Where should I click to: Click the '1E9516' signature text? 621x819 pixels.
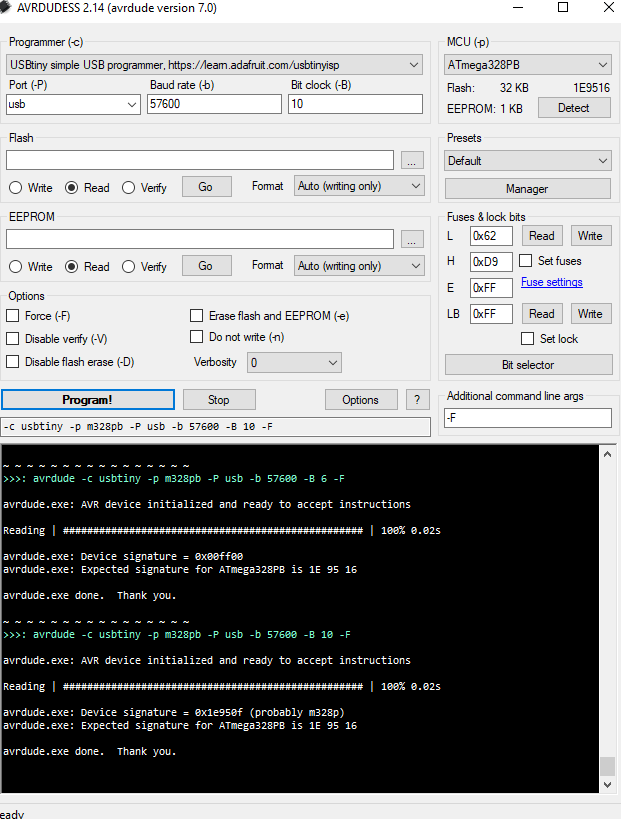(x=591, y=88)
